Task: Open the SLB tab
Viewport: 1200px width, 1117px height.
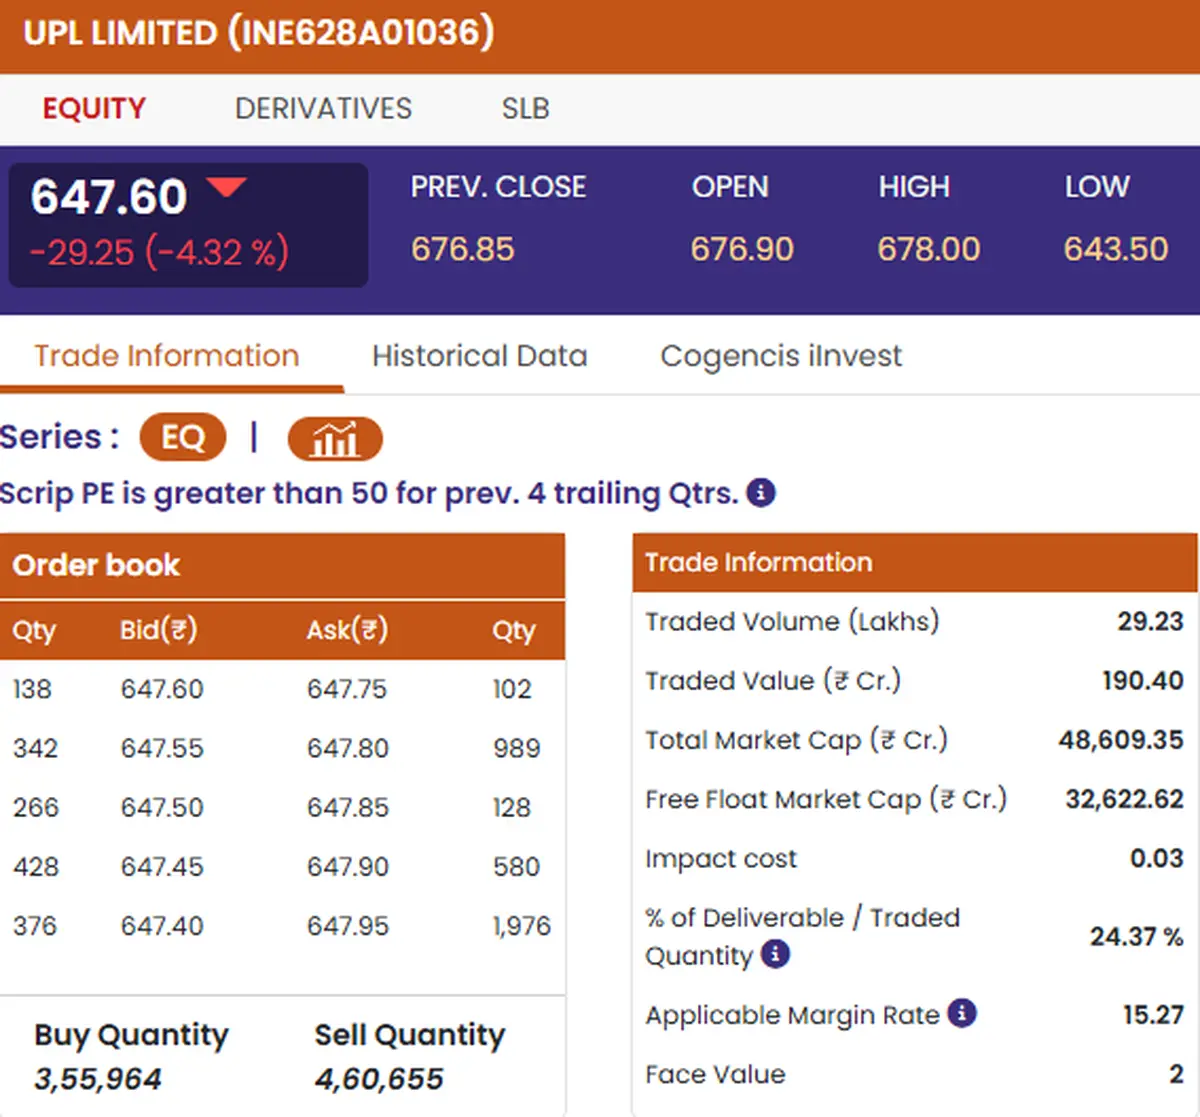Action: coord(525,108)
